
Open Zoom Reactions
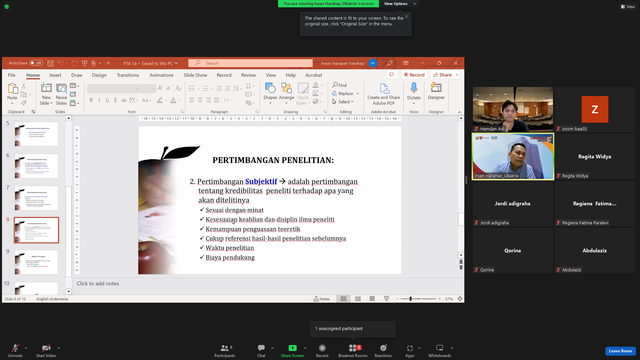[383, 351]
